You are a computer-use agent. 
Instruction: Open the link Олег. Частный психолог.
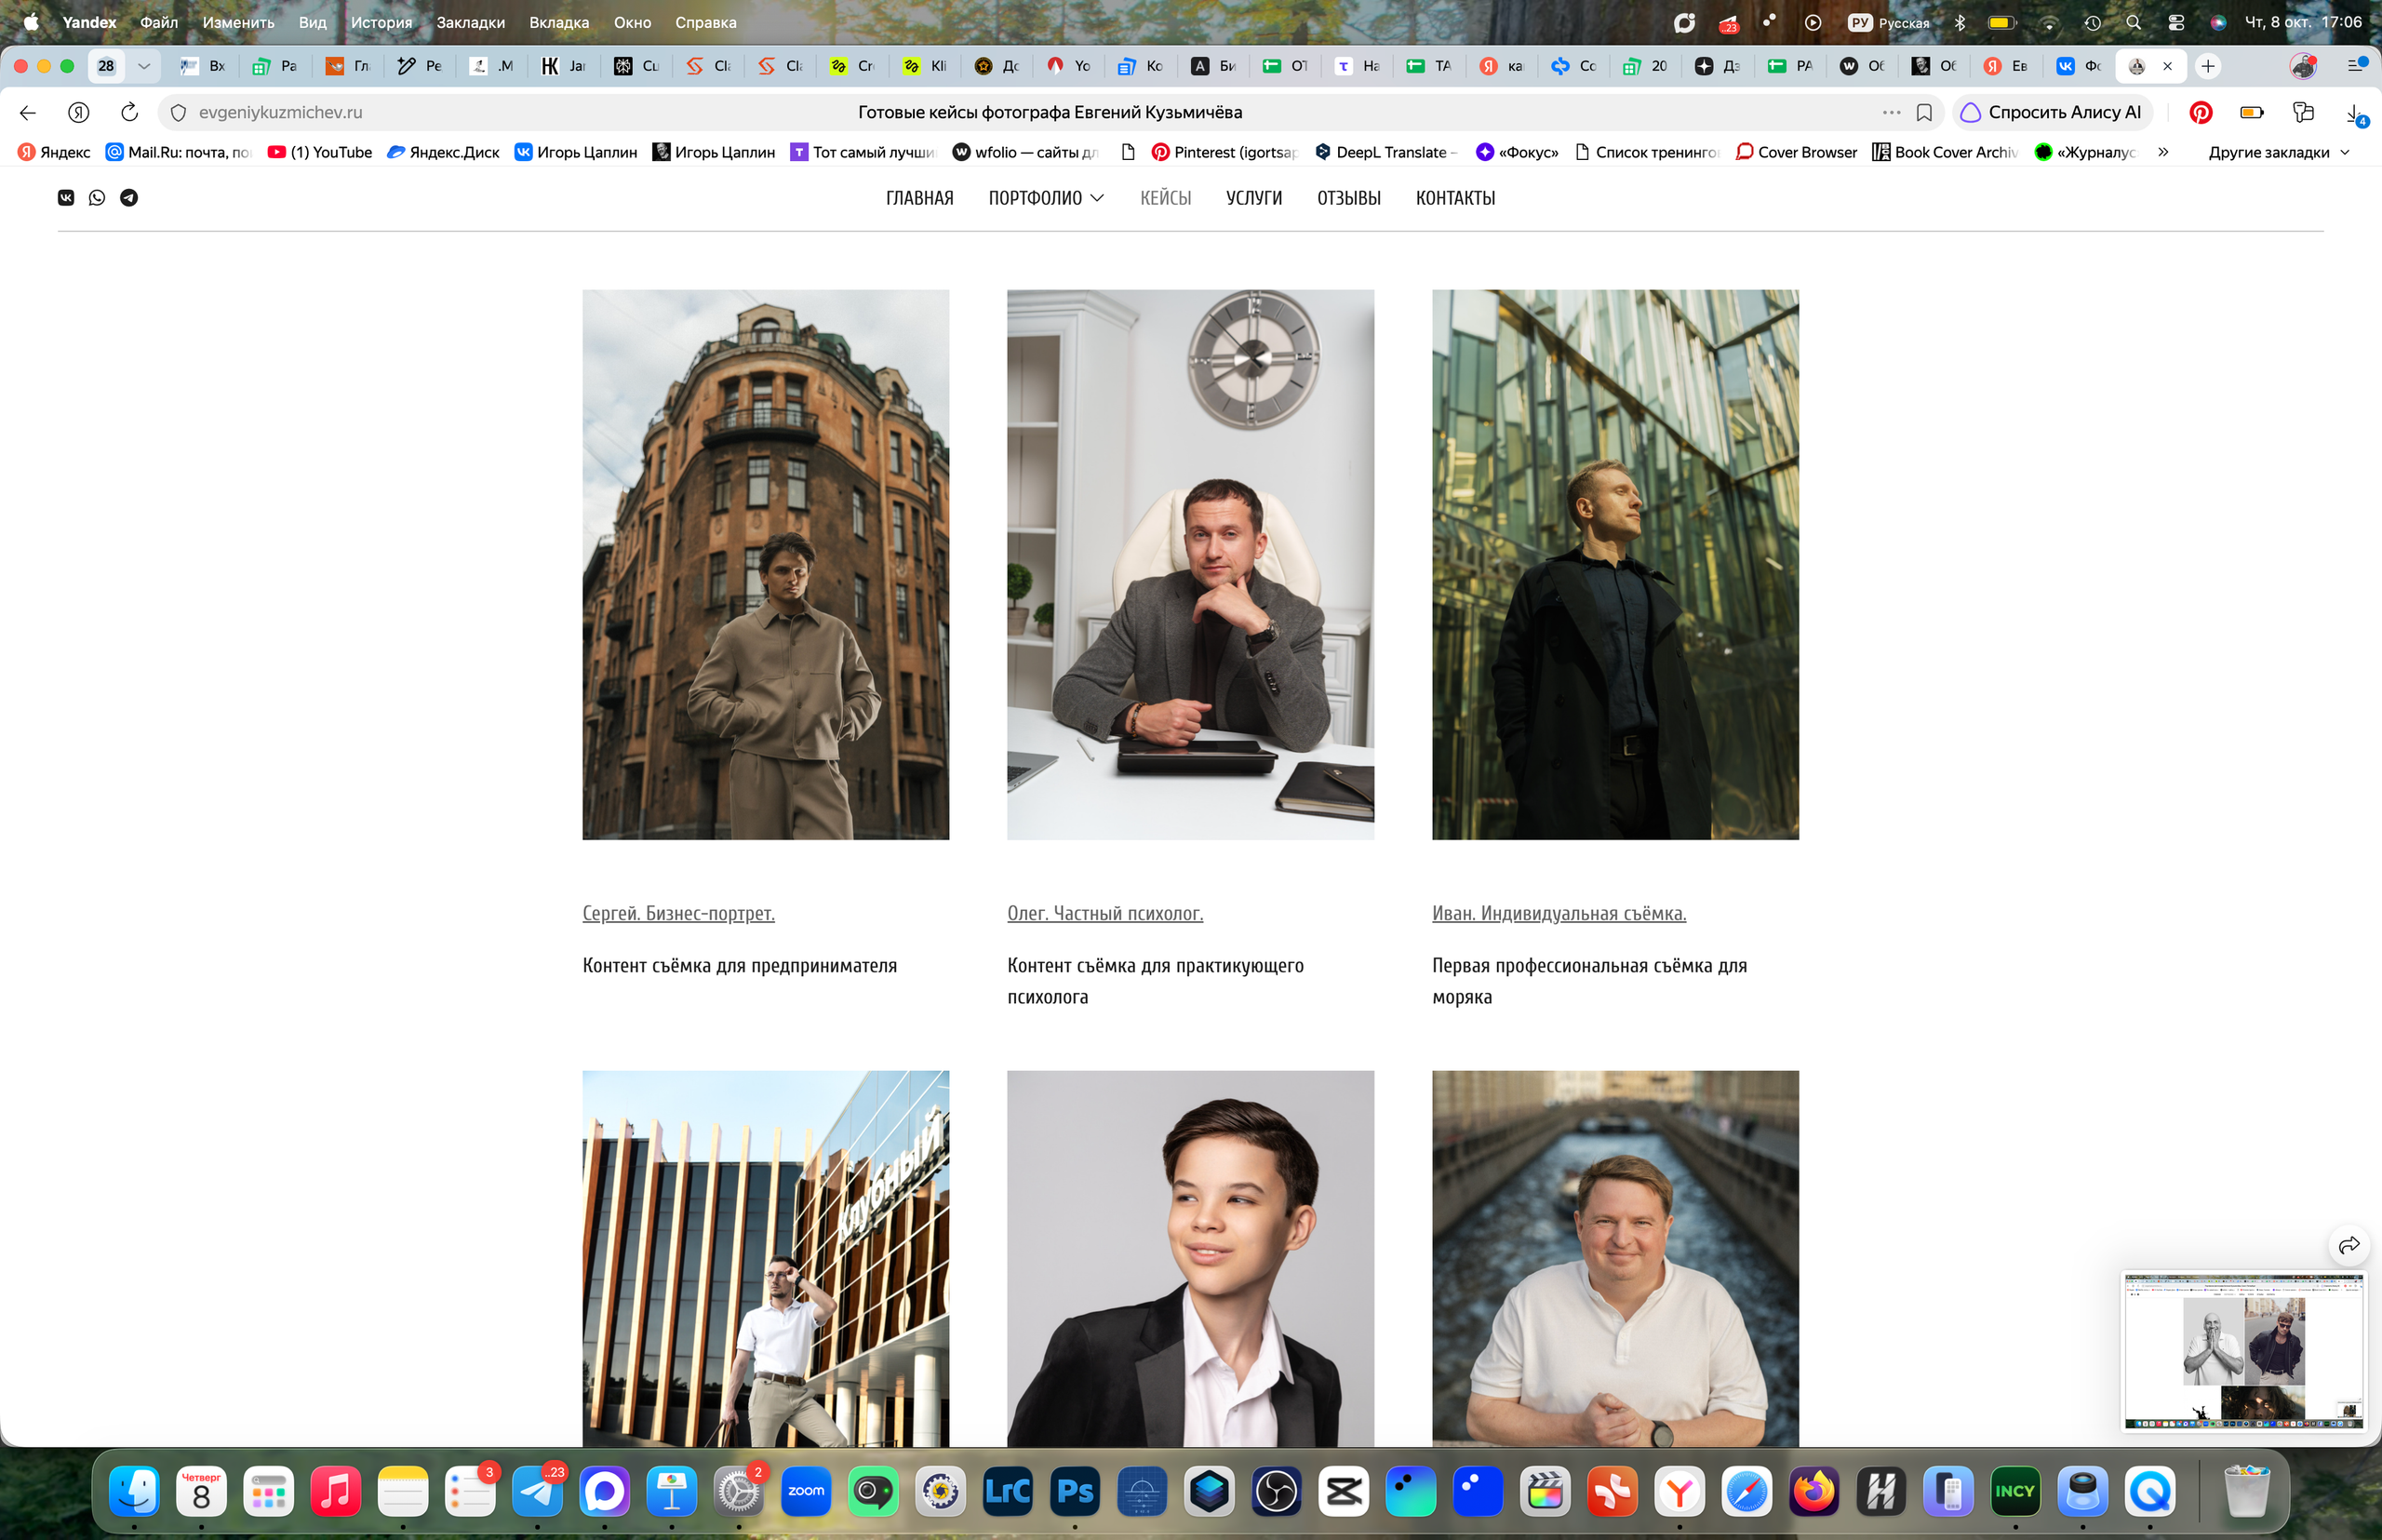[1105, 913]
